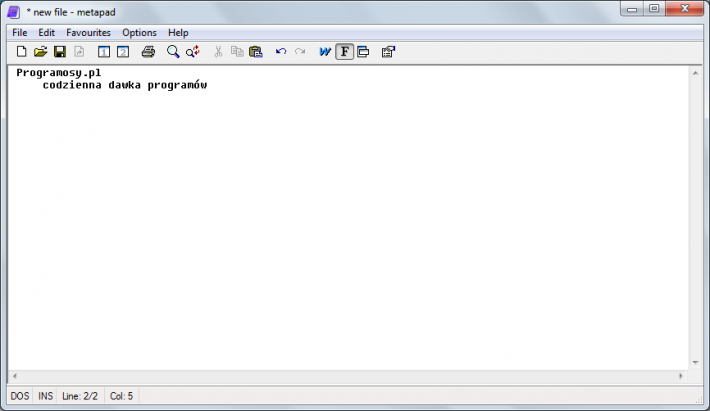Click the New file toolbar icon
The height and width of the screenshot is (411, 710).
coord(21,52)
